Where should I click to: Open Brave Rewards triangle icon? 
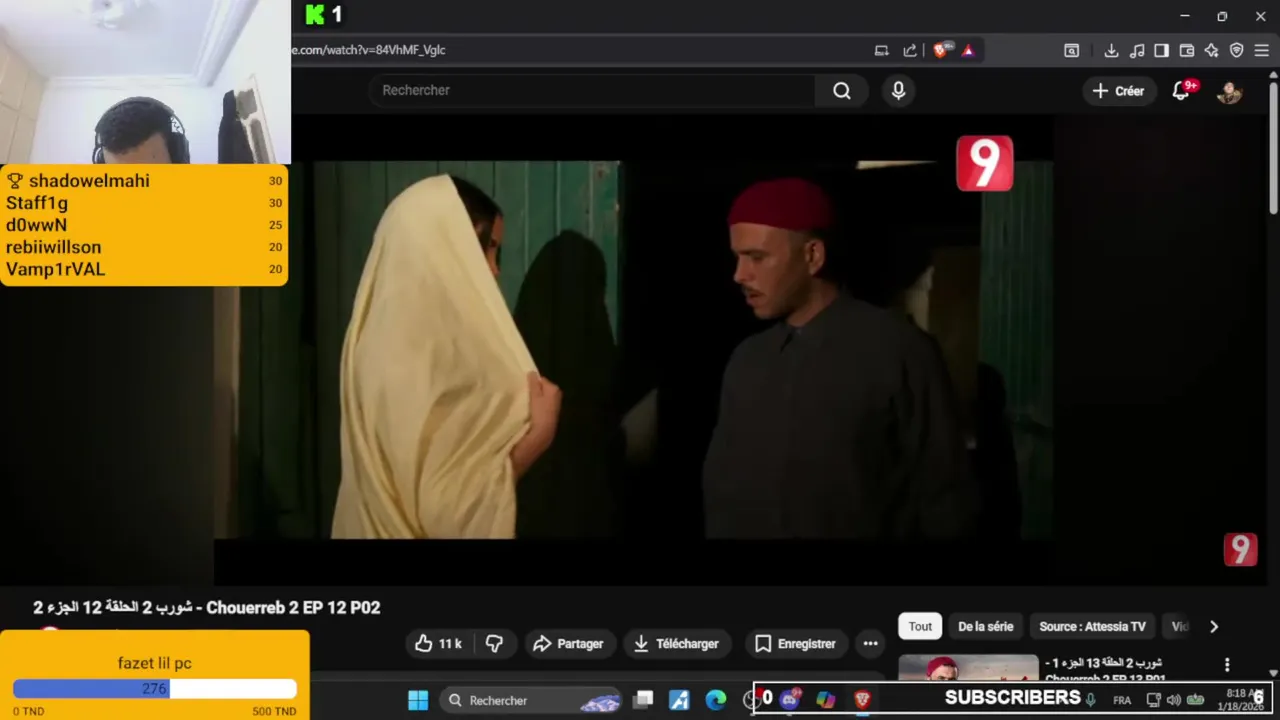(968, 50)
